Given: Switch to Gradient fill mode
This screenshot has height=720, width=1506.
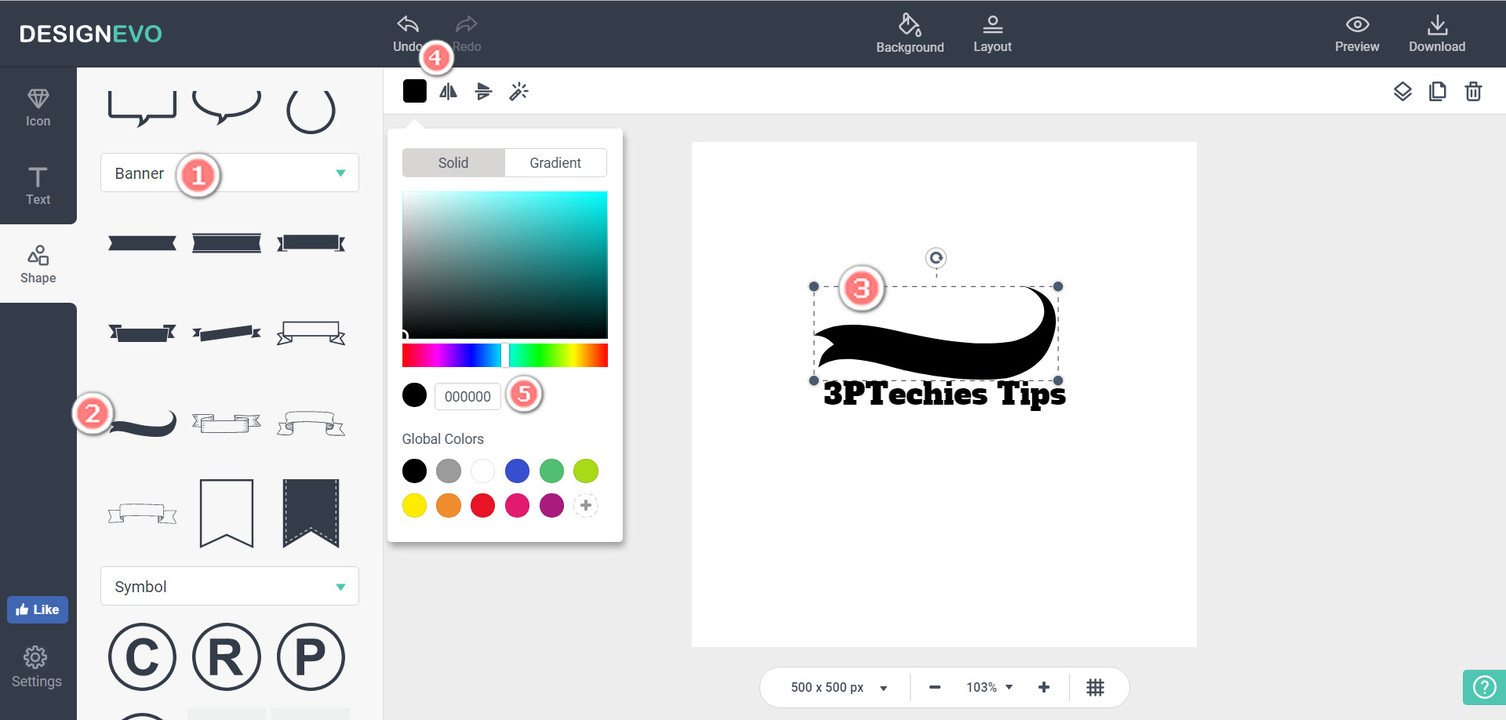Looking at the screenshot, I should (x=555, y=163).
